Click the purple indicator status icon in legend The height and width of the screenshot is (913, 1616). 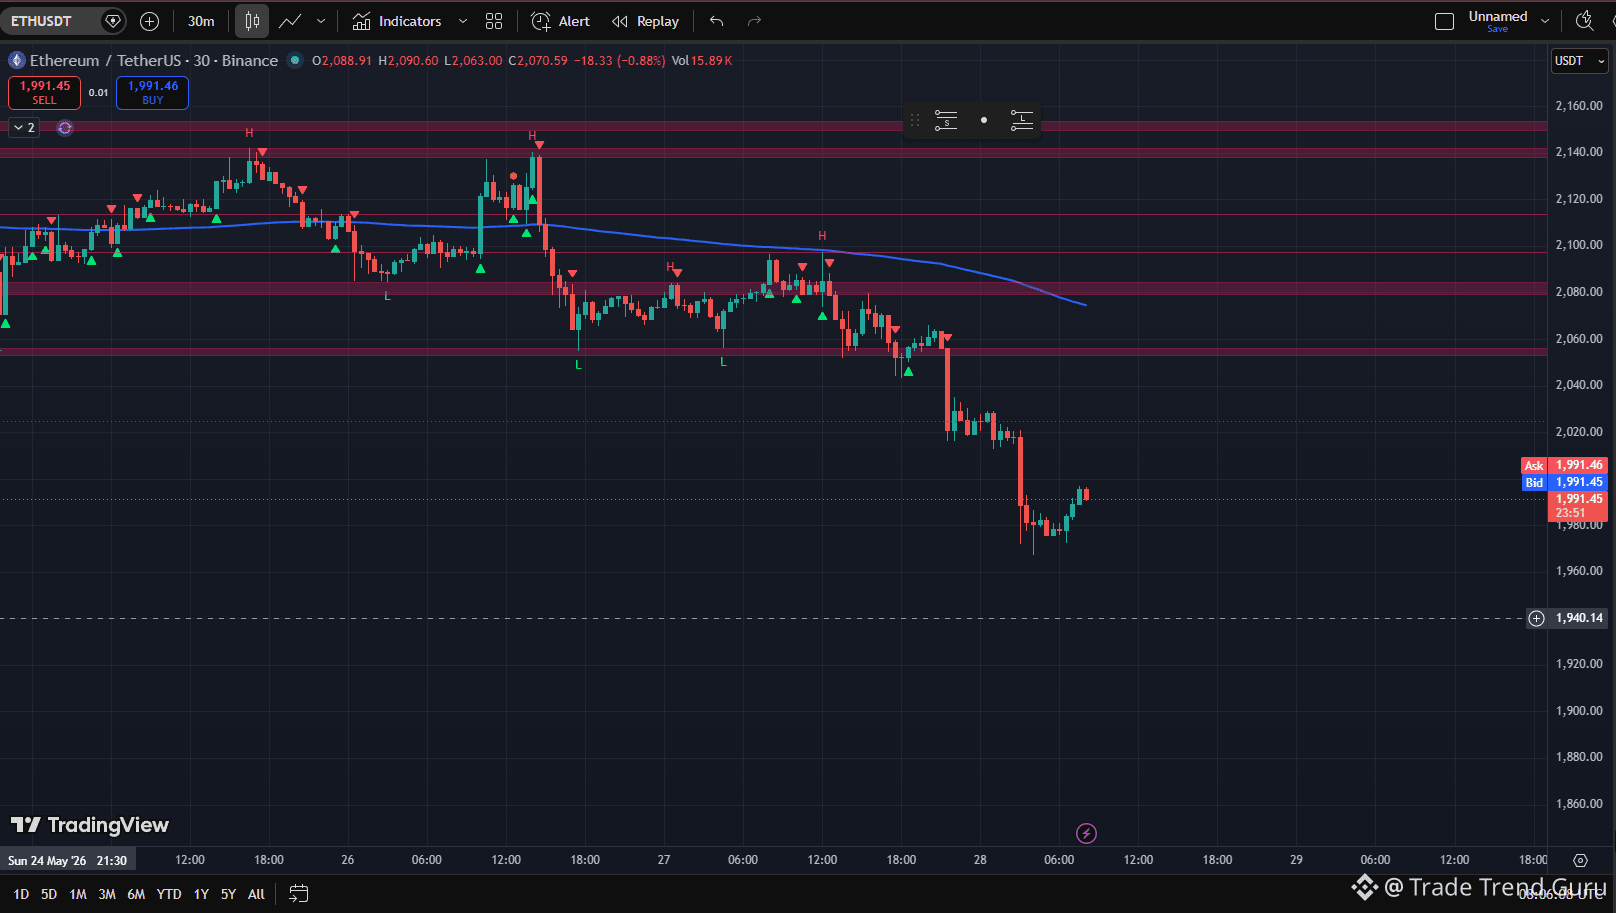[x=65, y=128]
